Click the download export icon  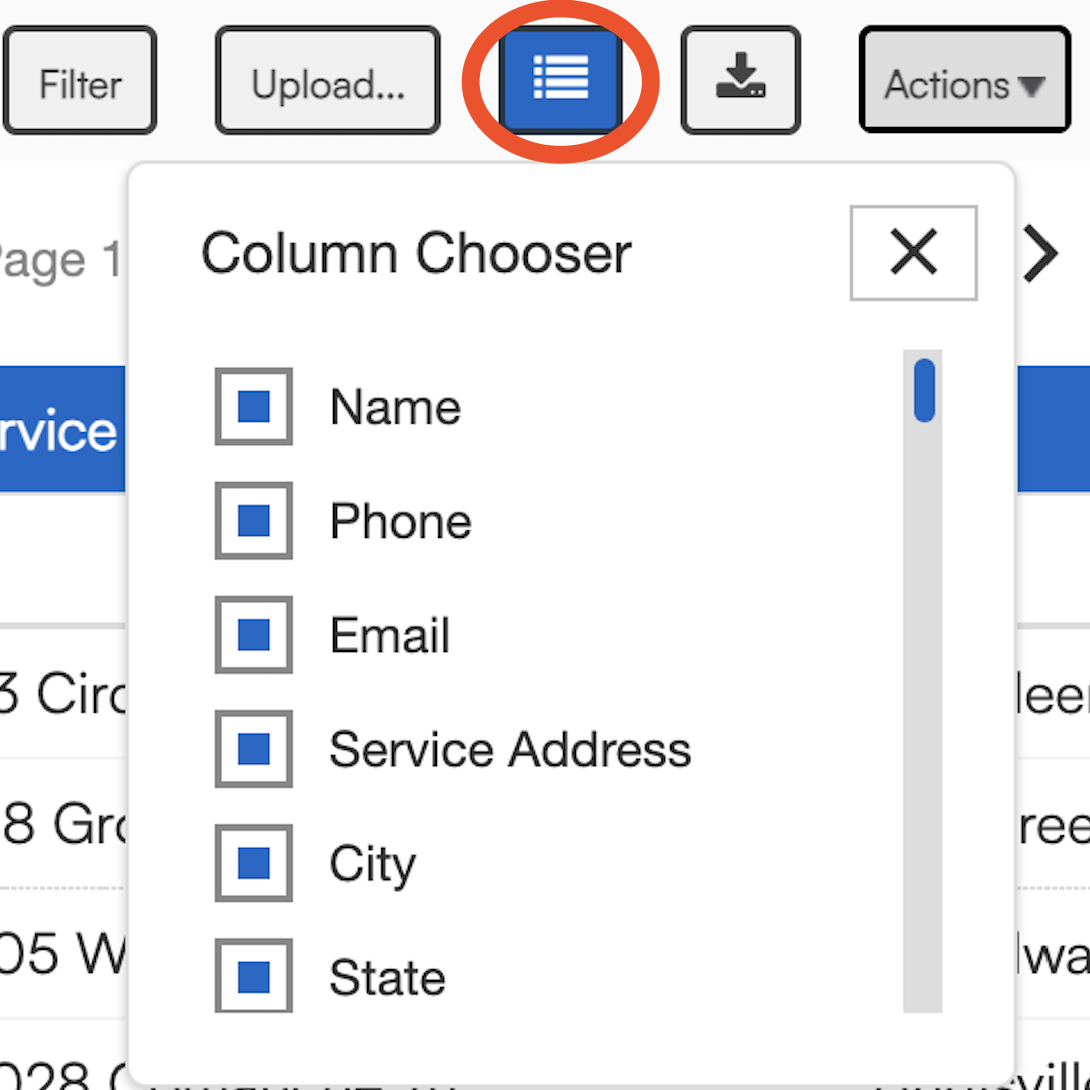740,80
